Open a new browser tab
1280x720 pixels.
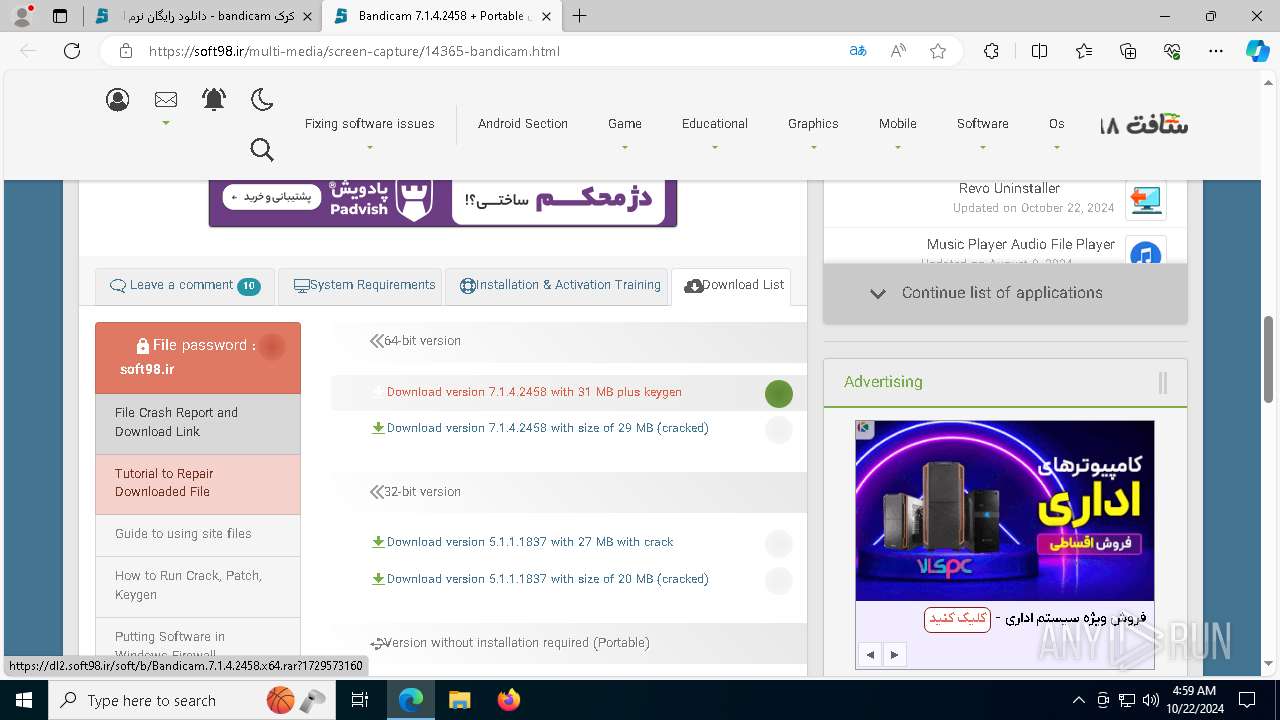click(x=579, y=16)
